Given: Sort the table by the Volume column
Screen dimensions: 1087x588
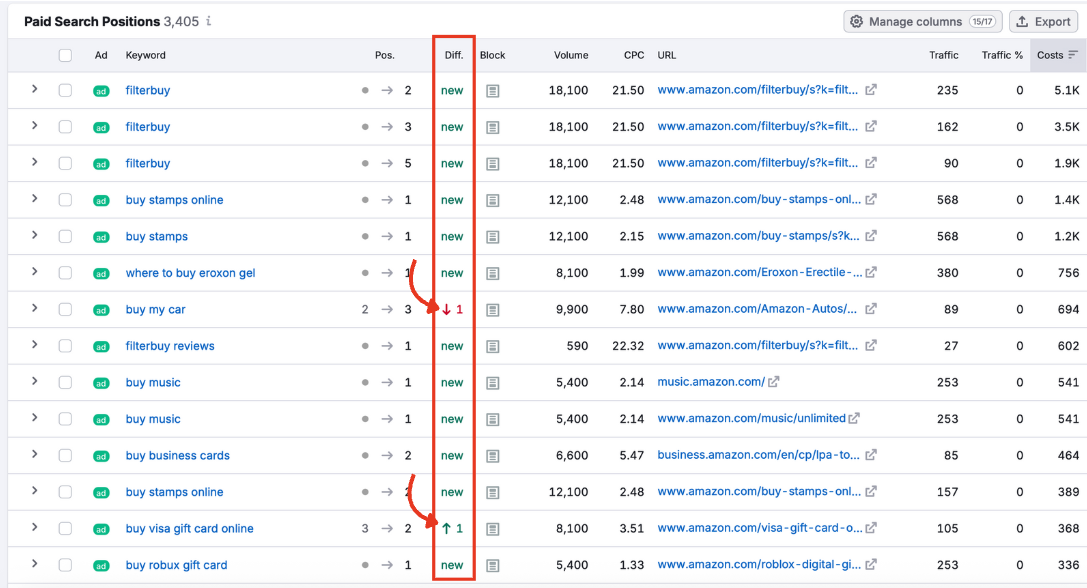Looking at the screenshot, I should pos(571,55).
